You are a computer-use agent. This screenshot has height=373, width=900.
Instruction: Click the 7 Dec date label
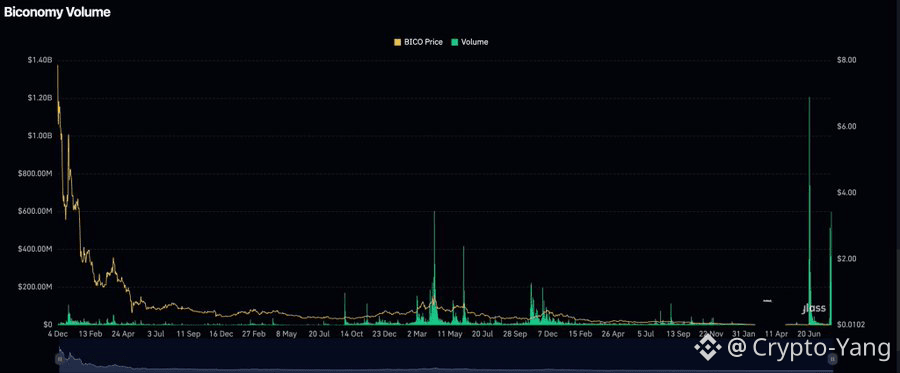549,333
